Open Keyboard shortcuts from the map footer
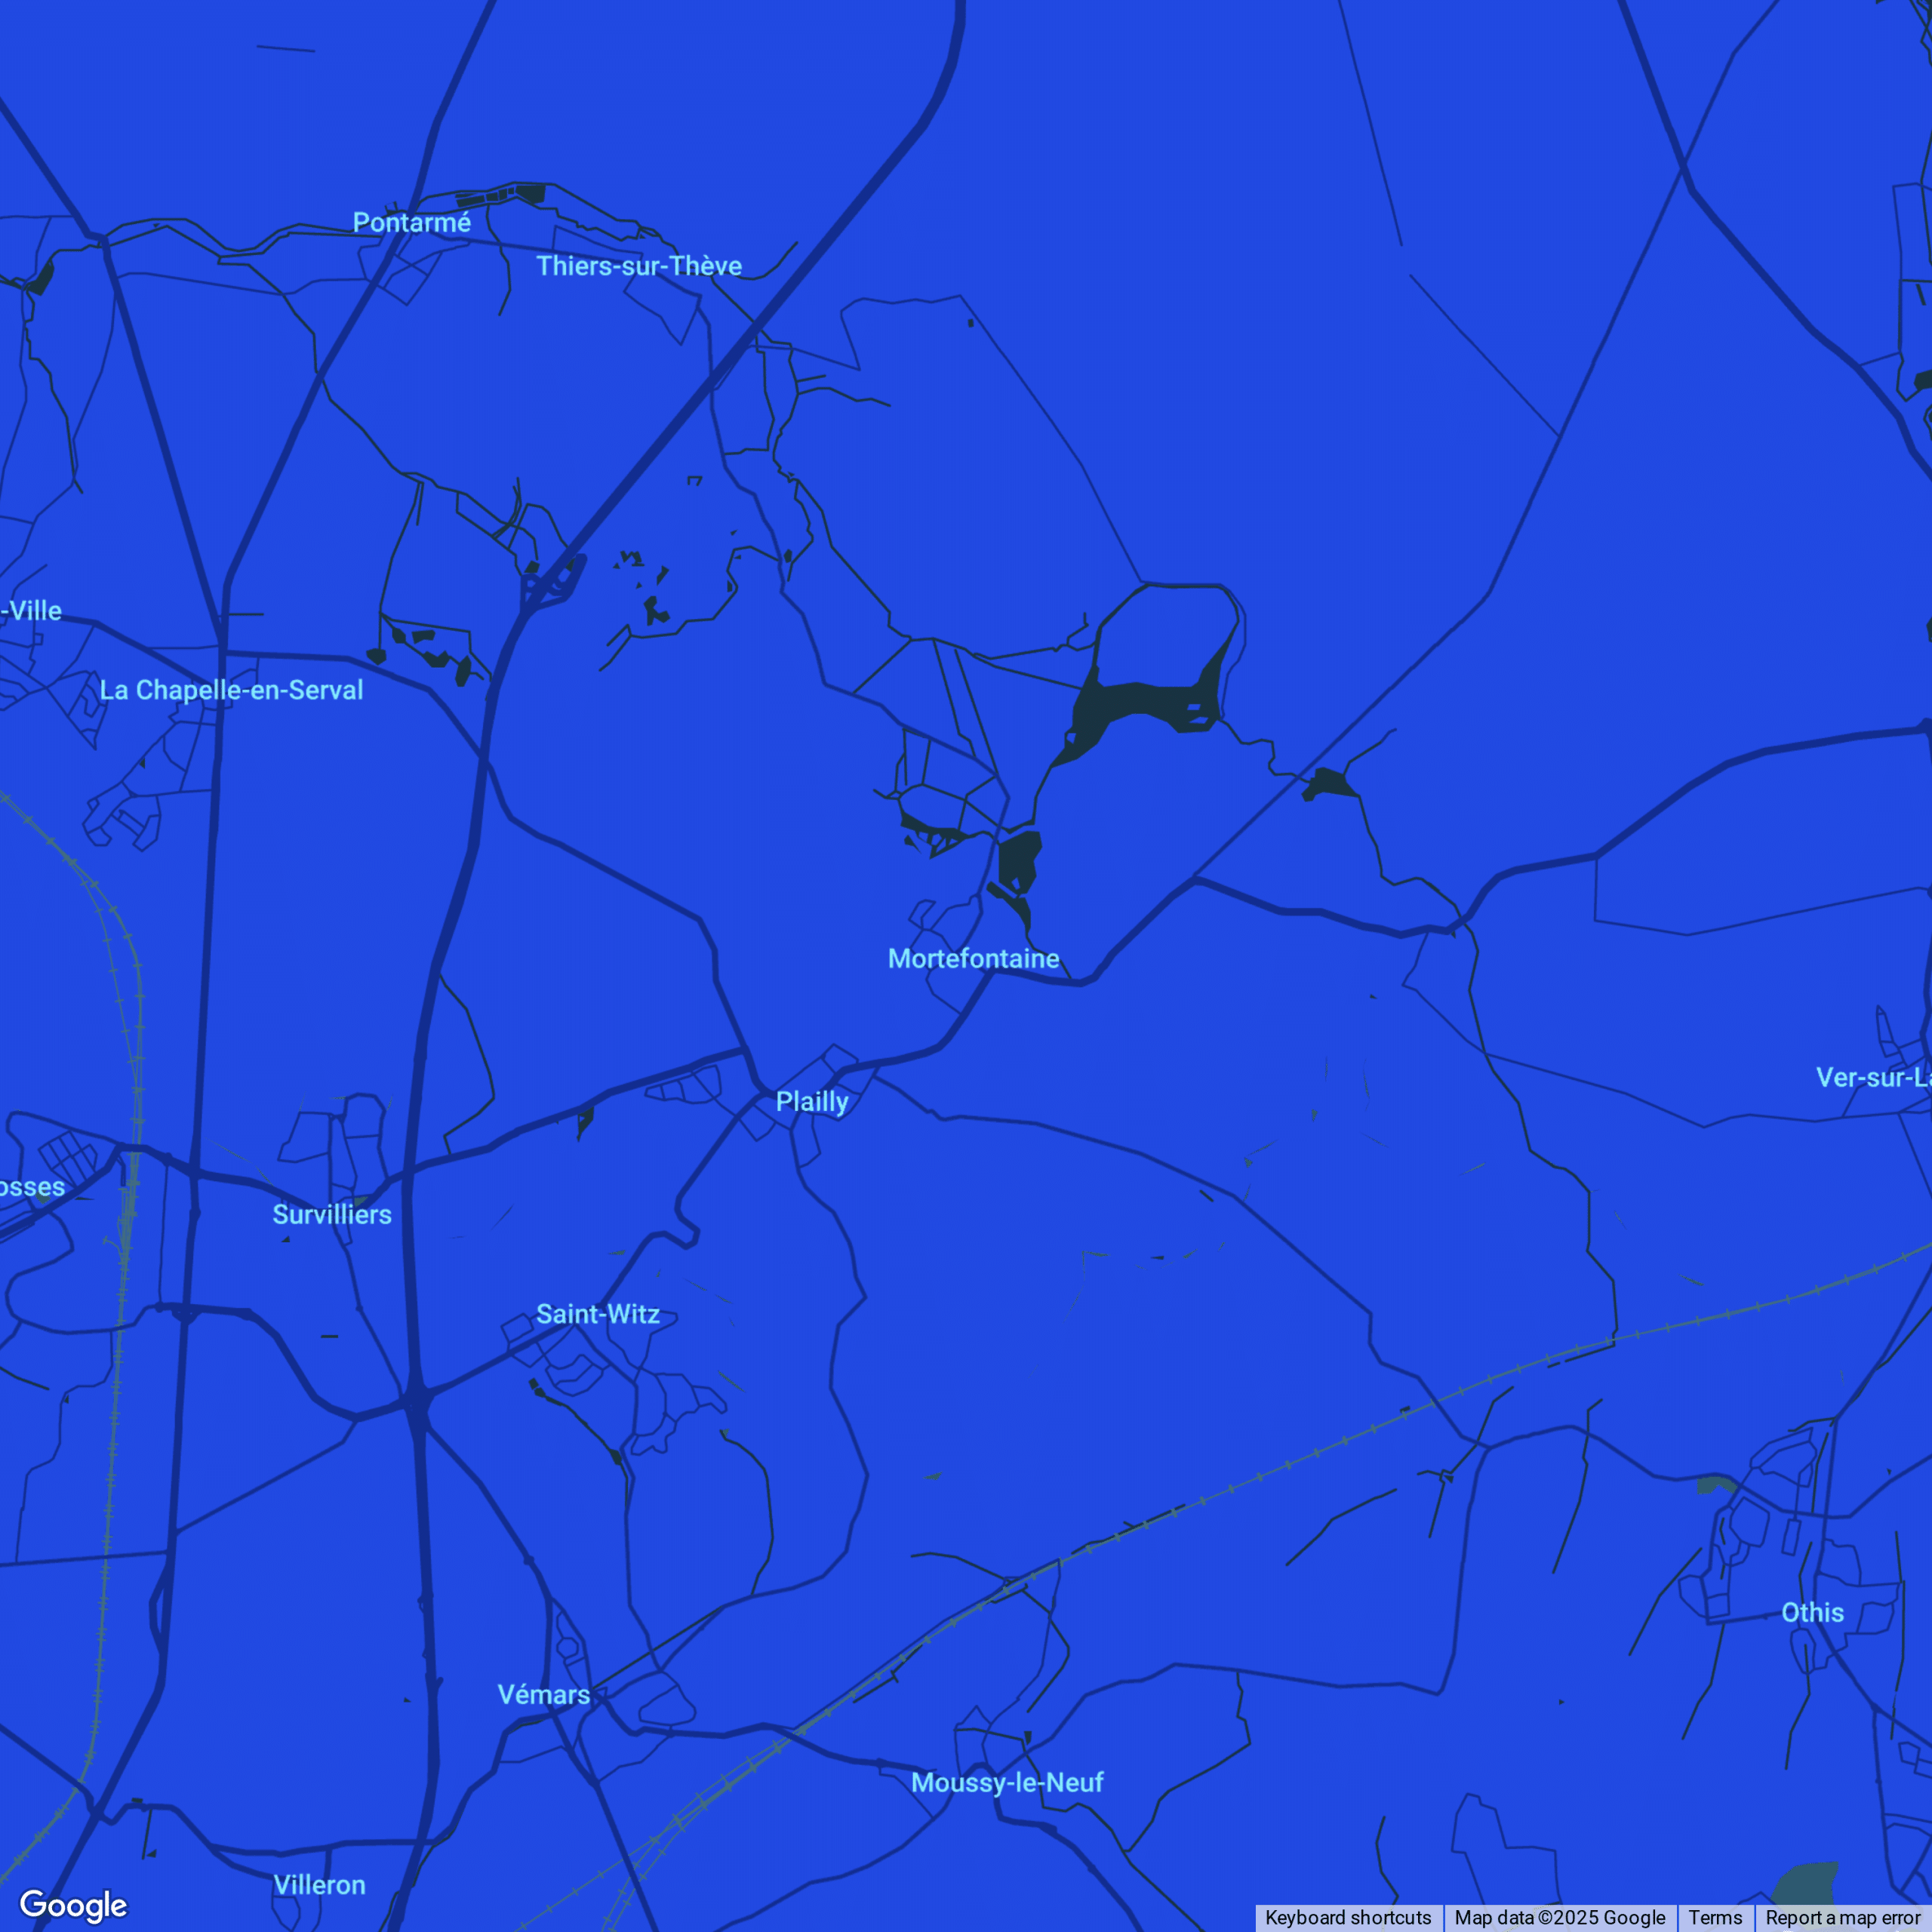Viewport: 1932px width, 1932px height. [1348, 1917]
